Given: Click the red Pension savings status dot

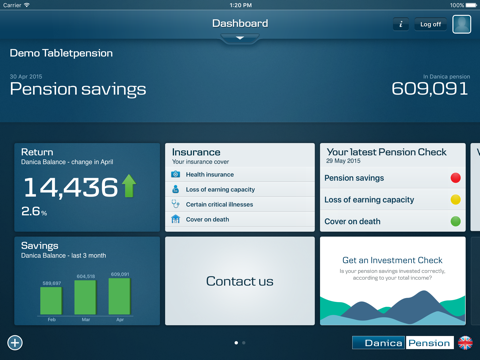Looking at the screenshot, I should pos(456,178).
